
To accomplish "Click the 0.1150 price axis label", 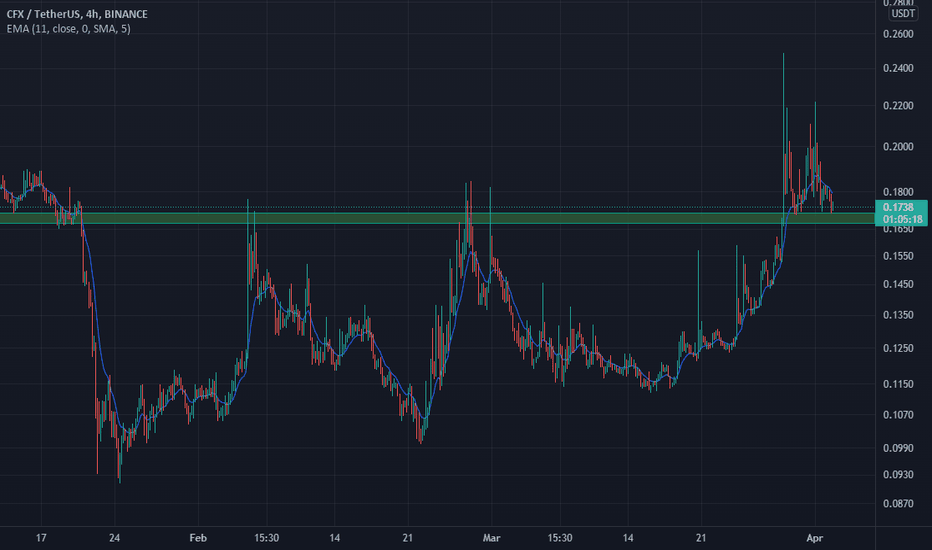I will pyautogui.click(x=898, y=384).
